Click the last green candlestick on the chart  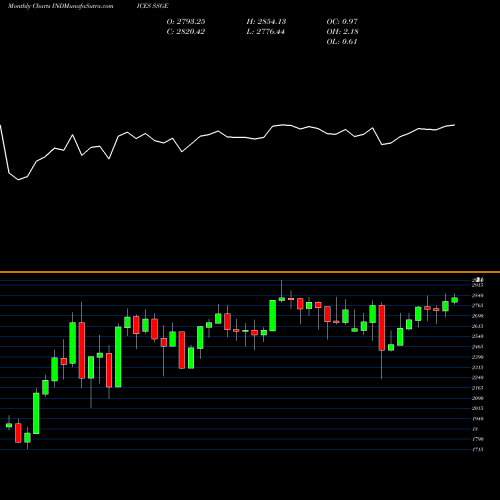tap(455, 300)
